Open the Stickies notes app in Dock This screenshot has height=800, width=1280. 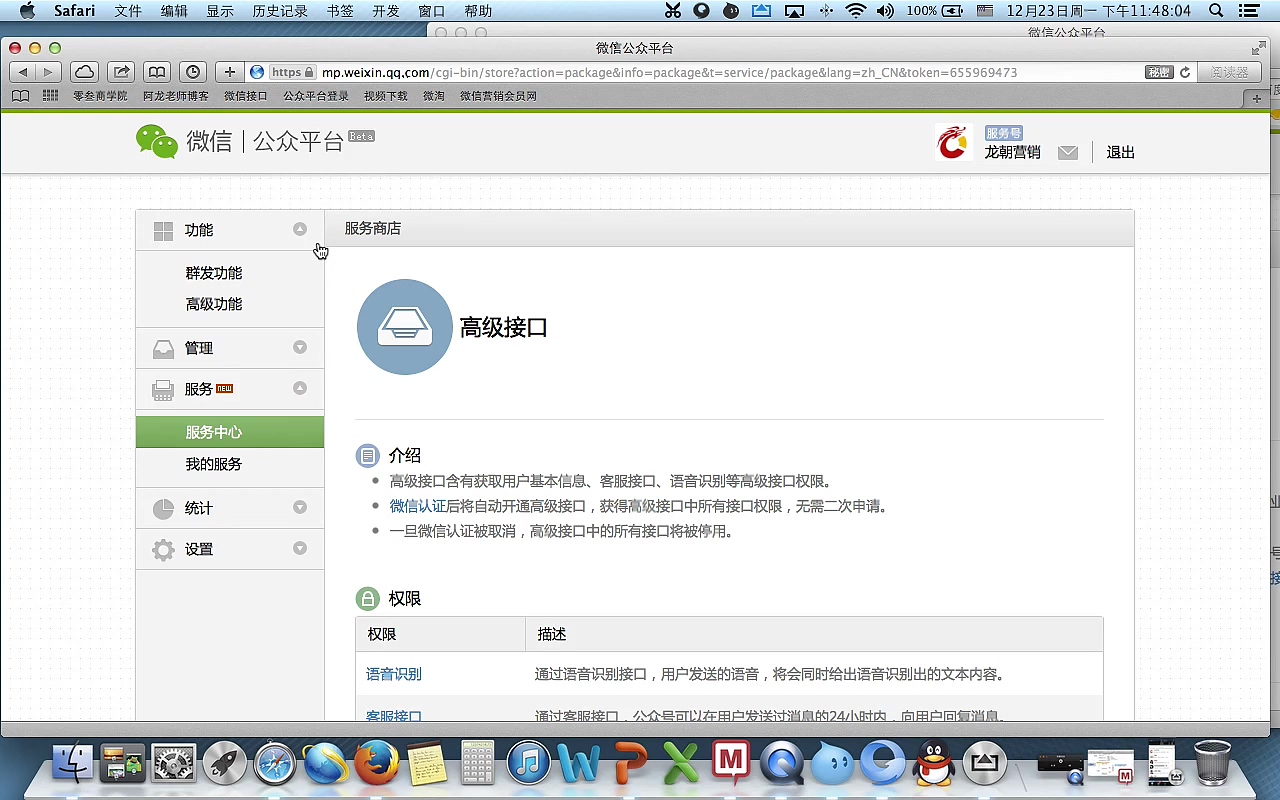click(427, 765)
